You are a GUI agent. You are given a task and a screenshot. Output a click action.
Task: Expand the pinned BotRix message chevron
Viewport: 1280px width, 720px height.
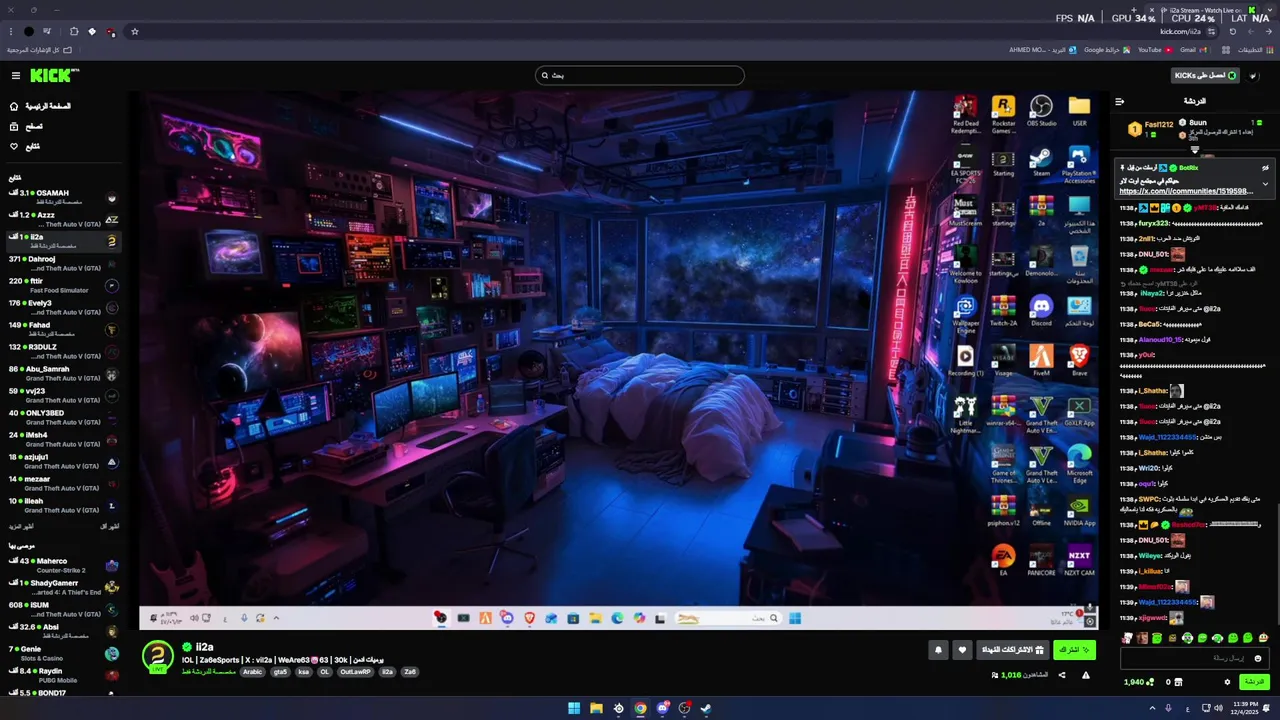[x=1265, y=184]
